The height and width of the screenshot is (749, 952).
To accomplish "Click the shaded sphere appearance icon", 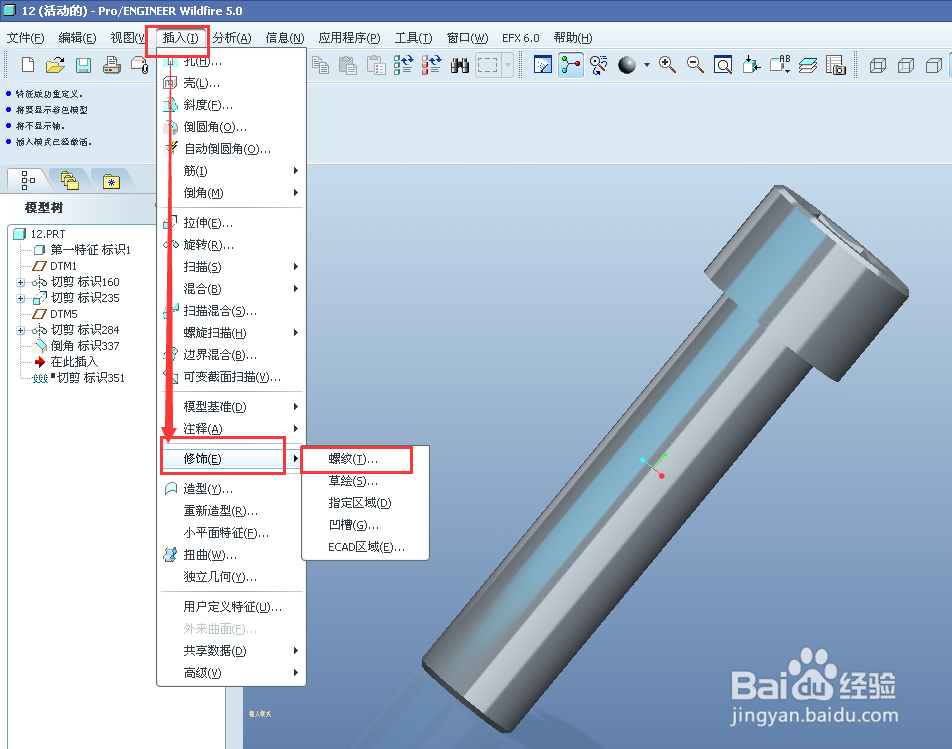I will (x=627, y=64).
